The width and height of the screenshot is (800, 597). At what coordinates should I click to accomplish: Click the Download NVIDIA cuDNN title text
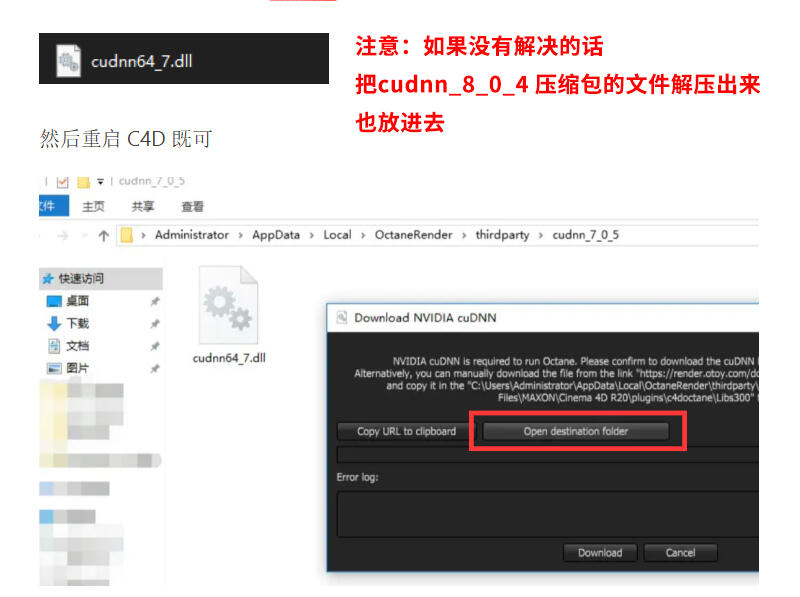pos(425,318)
